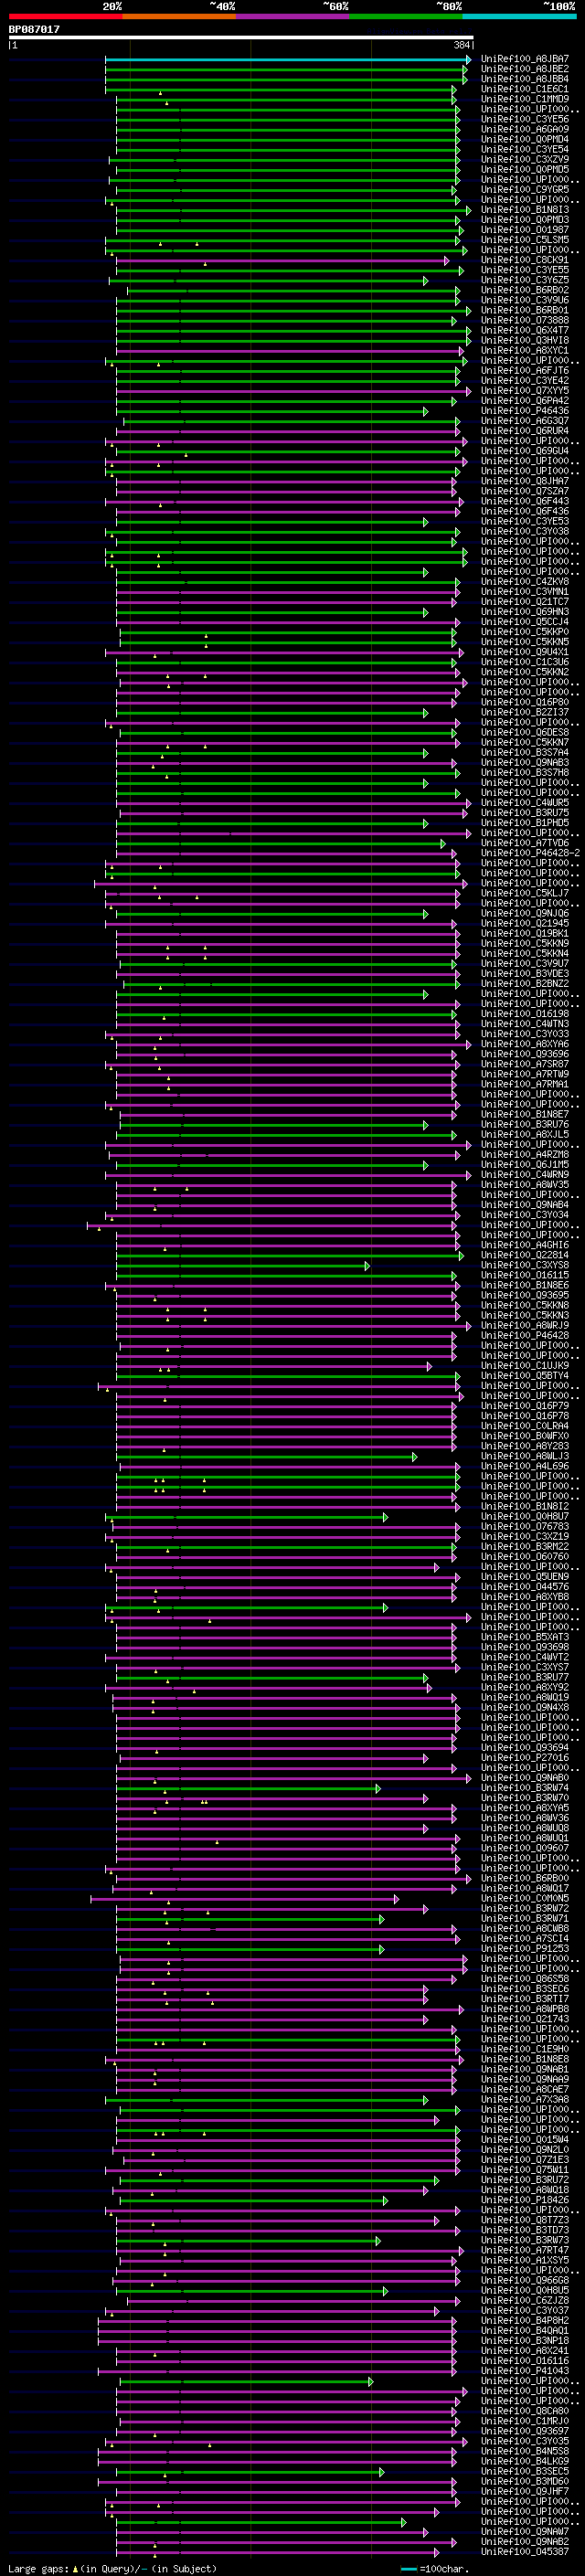The width and height of the screenshot is (585, 2576).
Task: Click hit label UniRef100_Q7XYY5
Action: 525,391
